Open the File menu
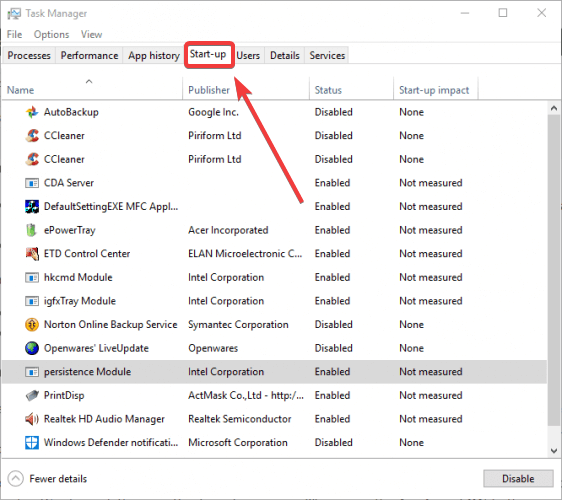562x500 pixels. click(14, 34)
